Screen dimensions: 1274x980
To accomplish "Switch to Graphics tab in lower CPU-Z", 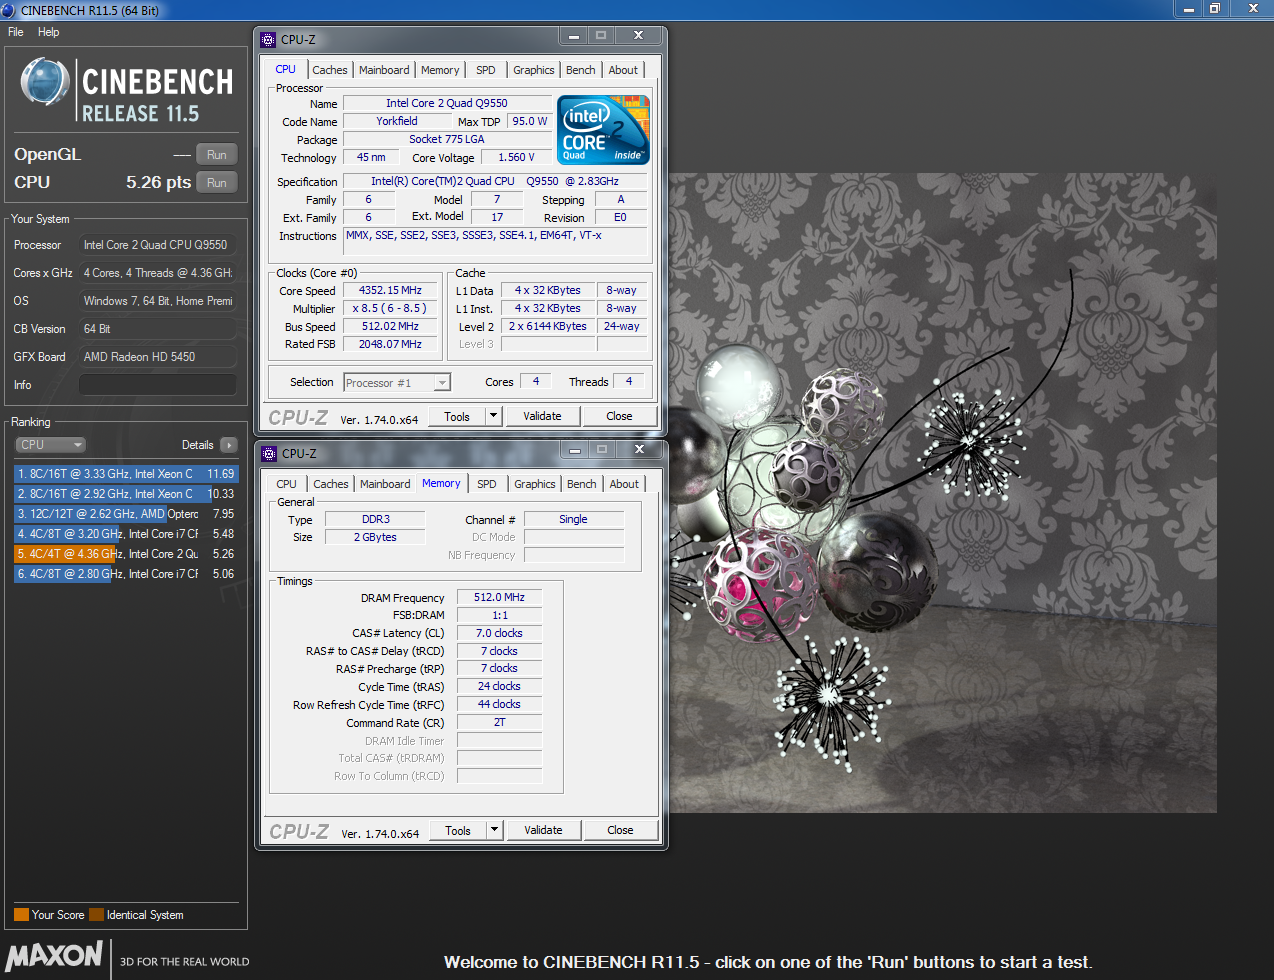I will (535, 484).
